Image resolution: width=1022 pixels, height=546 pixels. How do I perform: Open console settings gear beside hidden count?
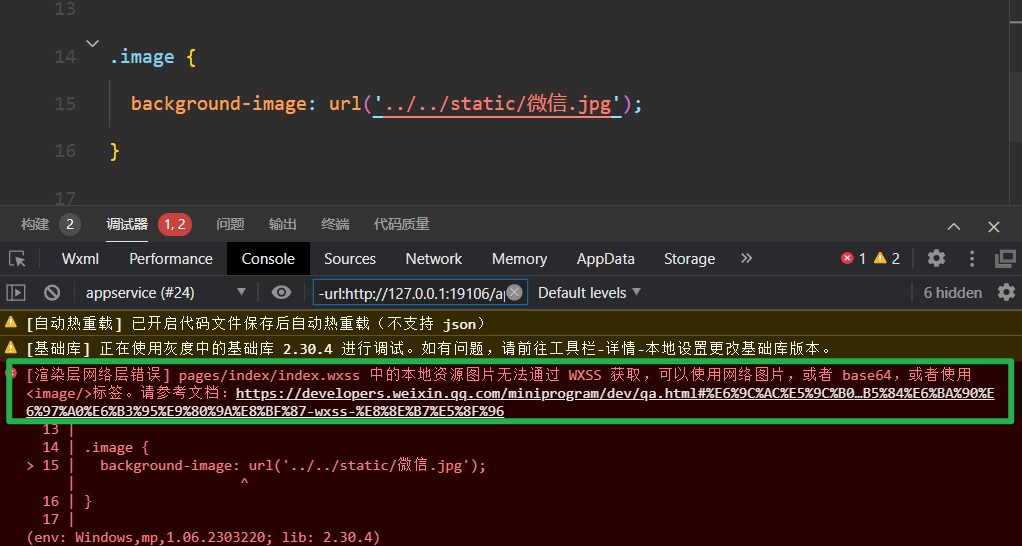click(1004, 293)
